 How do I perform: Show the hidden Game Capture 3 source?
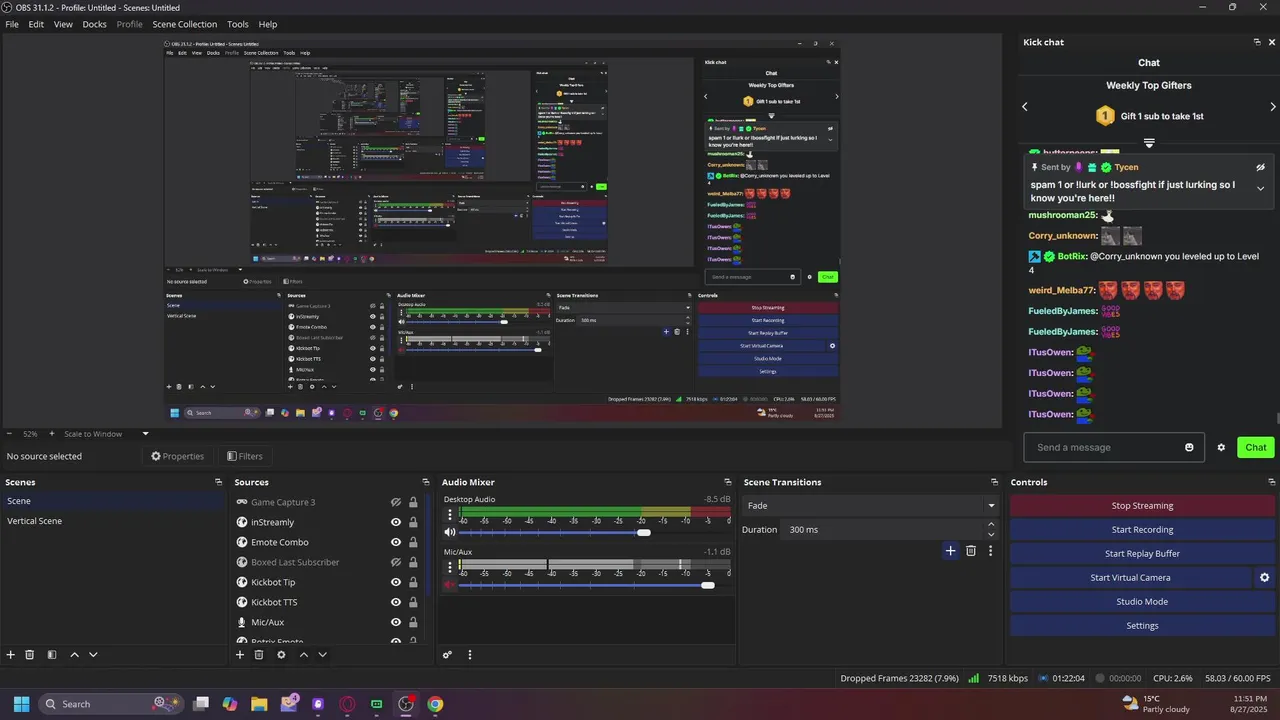coord(396,502)
